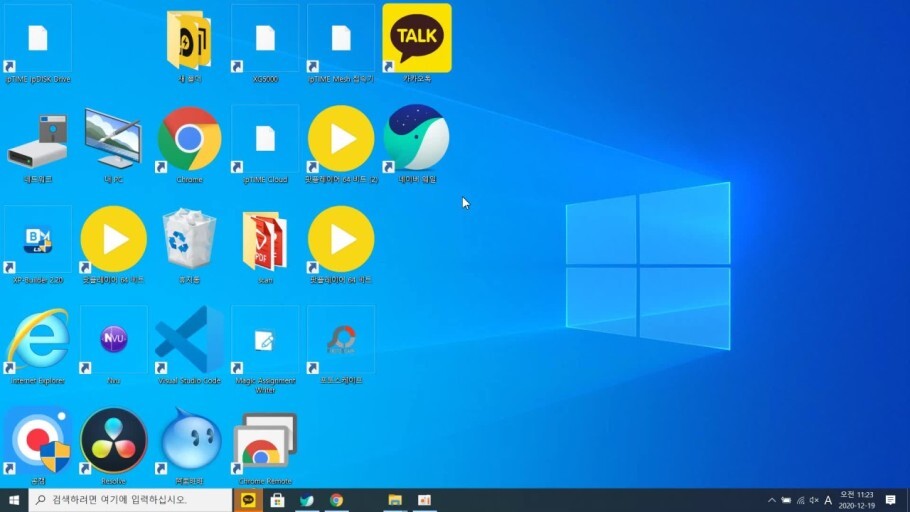Open the Wi-Fi network tray icon
The height and width of the screenshot is (512, 910).
(x=800, y=500)
